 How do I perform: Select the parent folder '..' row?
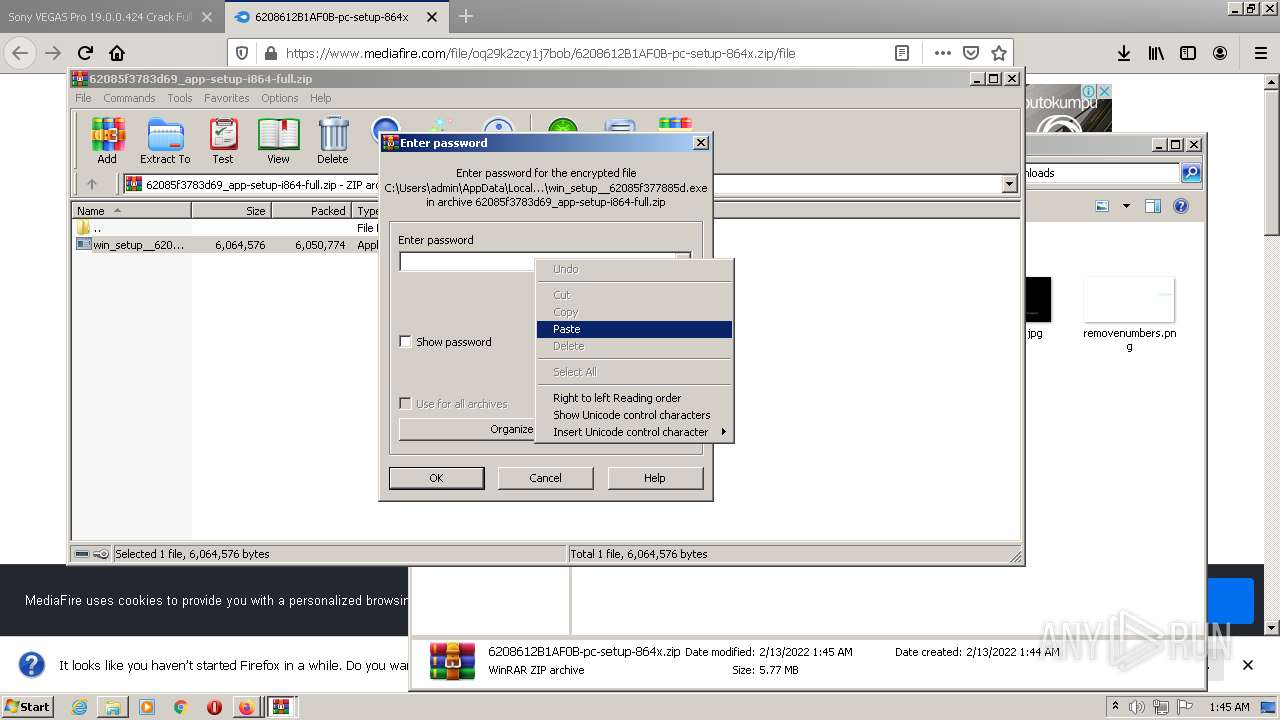225,228
